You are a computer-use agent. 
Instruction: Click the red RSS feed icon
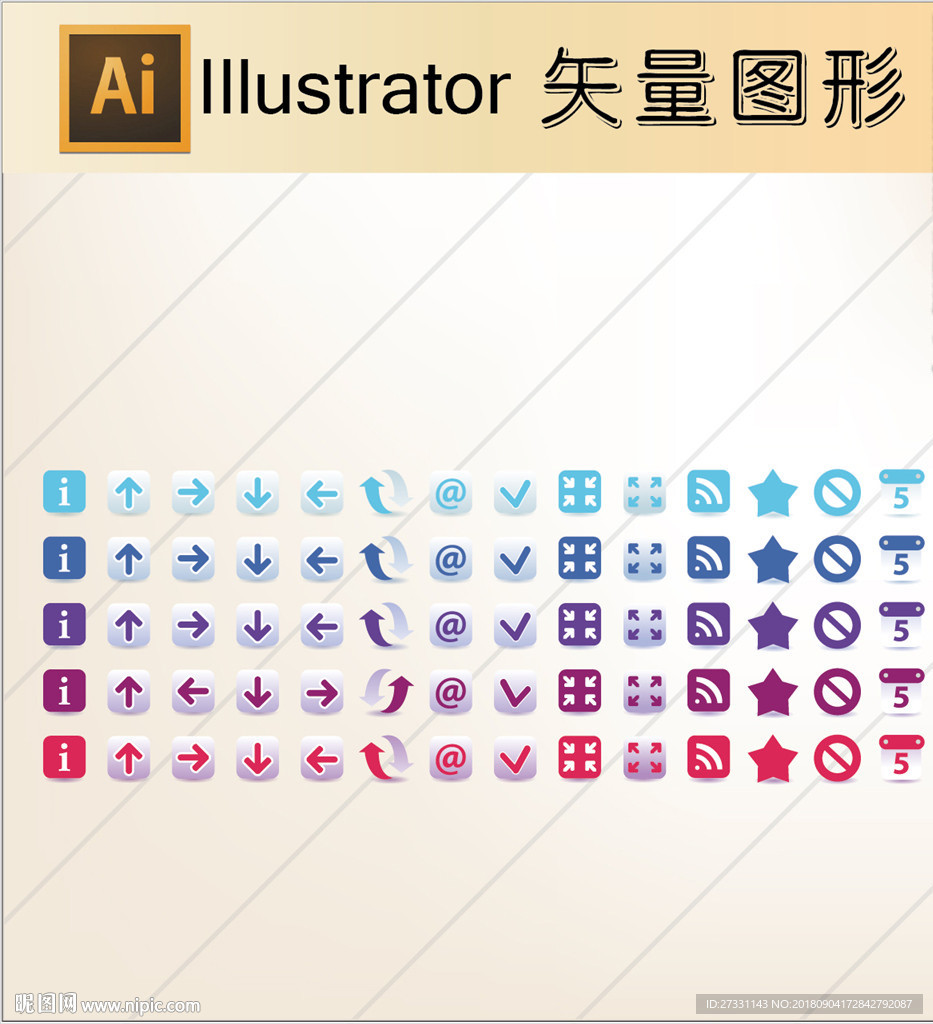(708, 758)
